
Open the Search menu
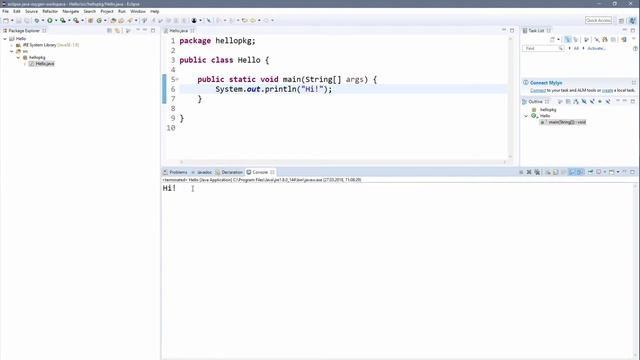(x=89, y=11)
